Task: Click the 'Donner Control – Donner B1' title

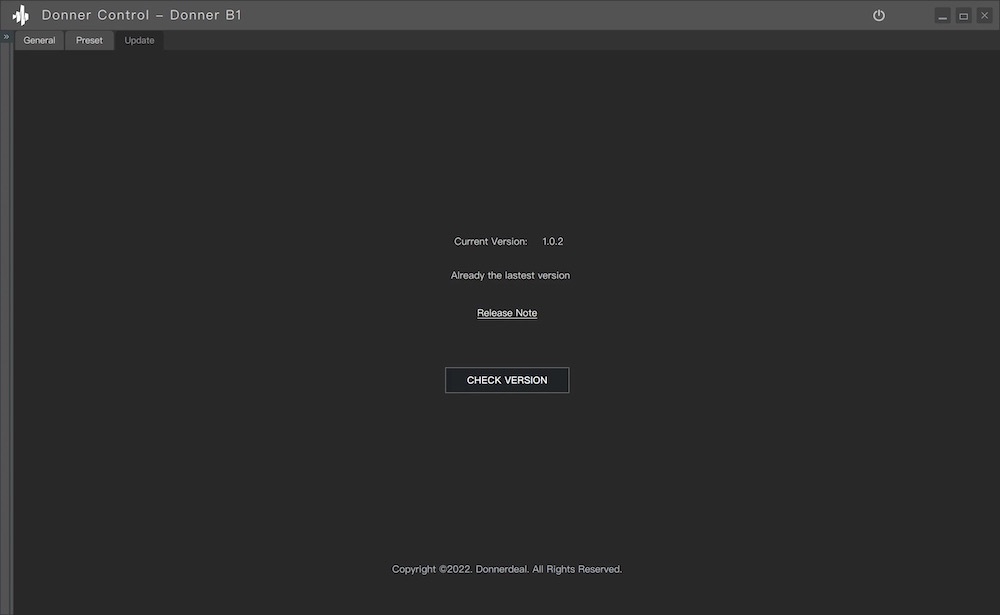Action: click(141, 15)
